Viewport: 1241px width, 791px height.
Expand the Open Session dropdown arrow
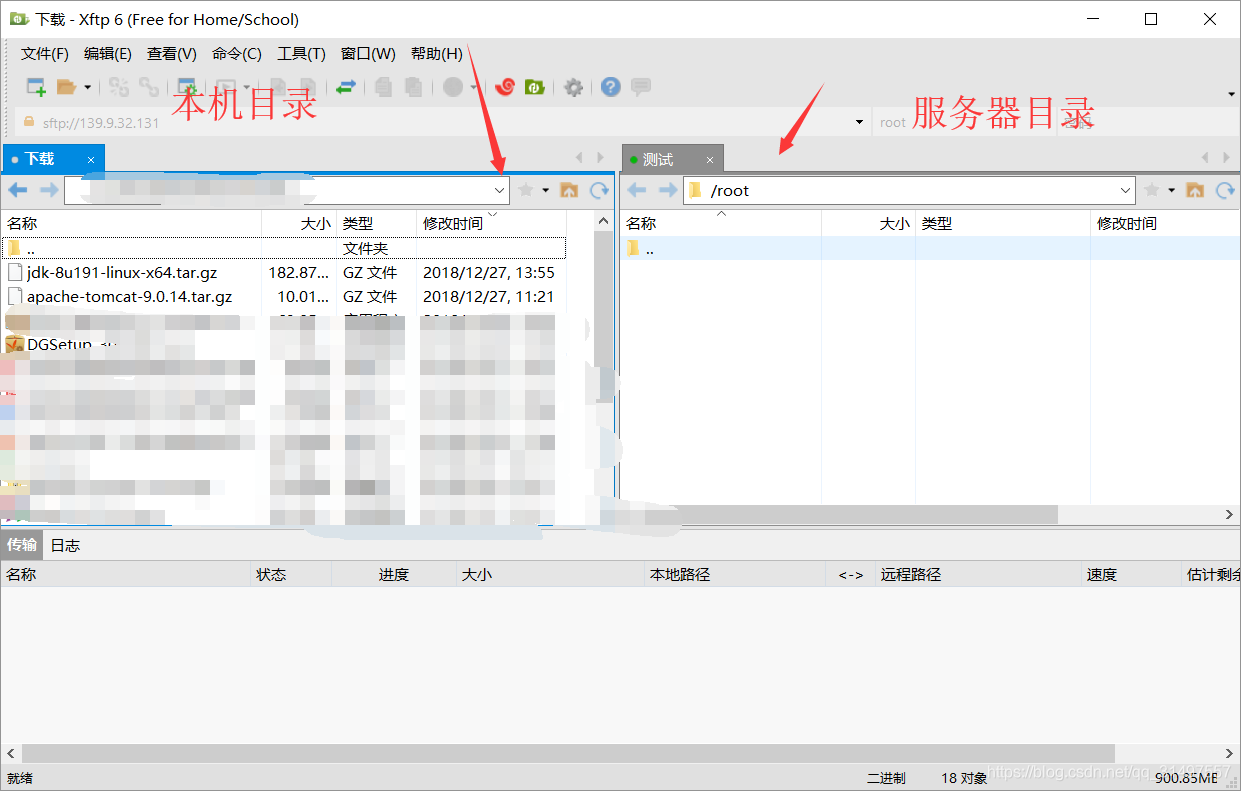[88, 88]
